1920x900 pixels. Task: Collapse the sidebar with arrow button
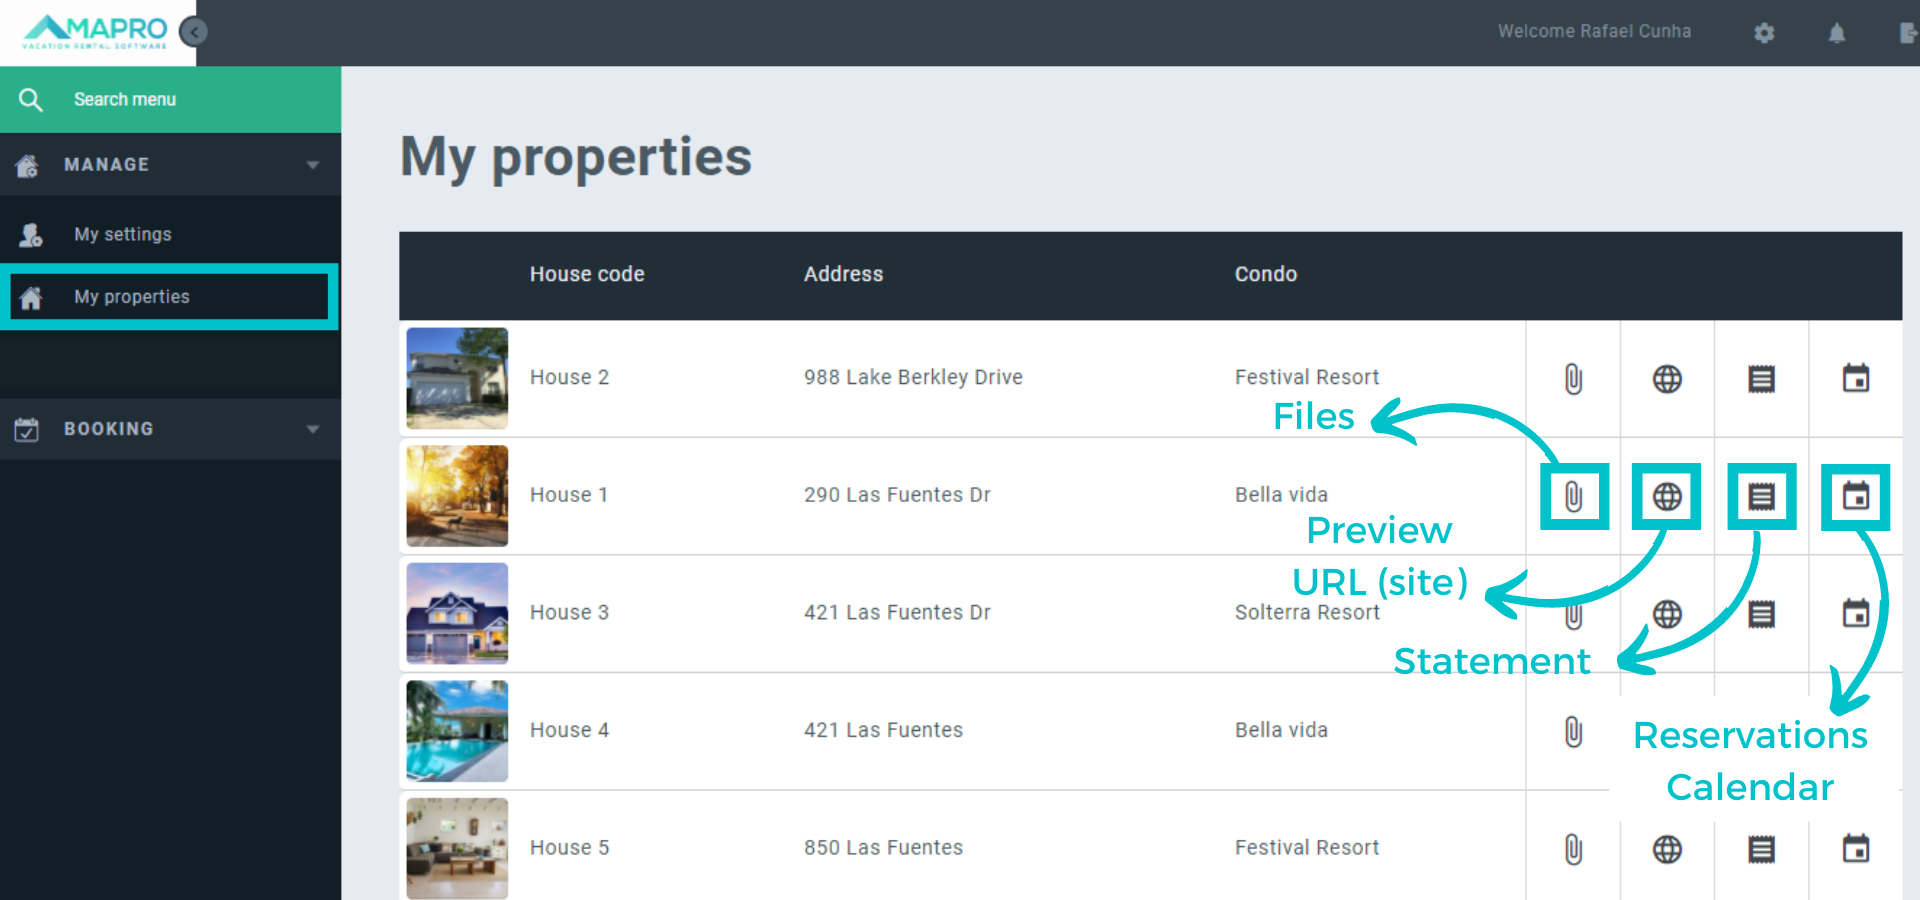194,32
